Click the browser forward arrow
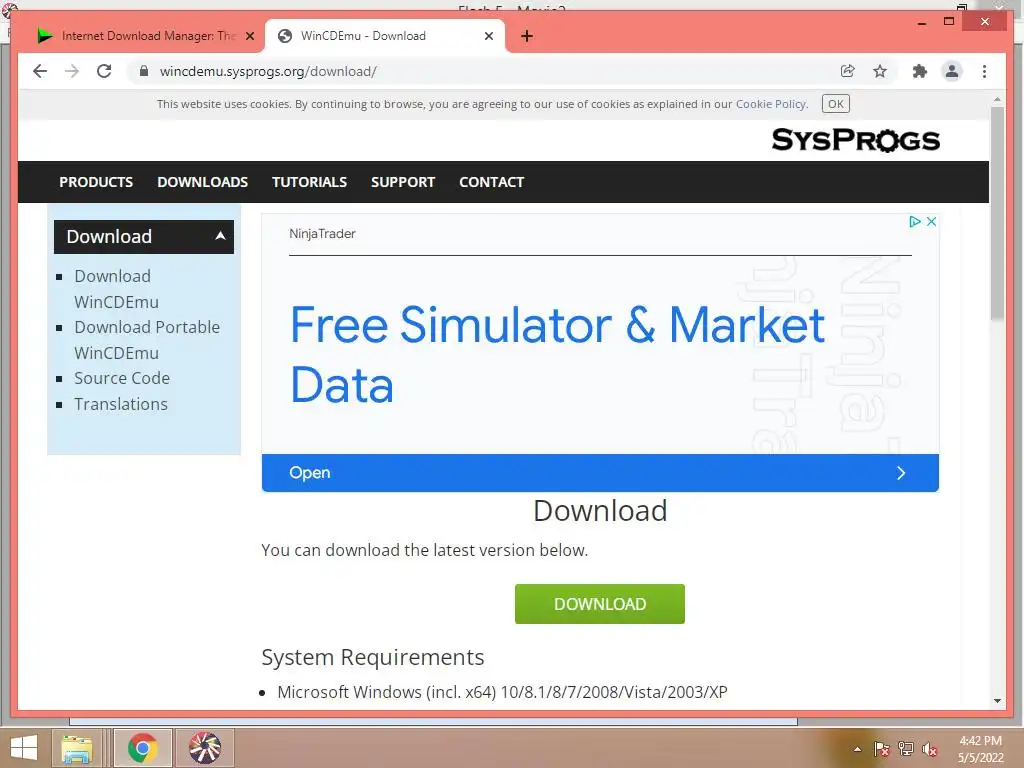The image size is (1024, 768). tap(72, 71)
